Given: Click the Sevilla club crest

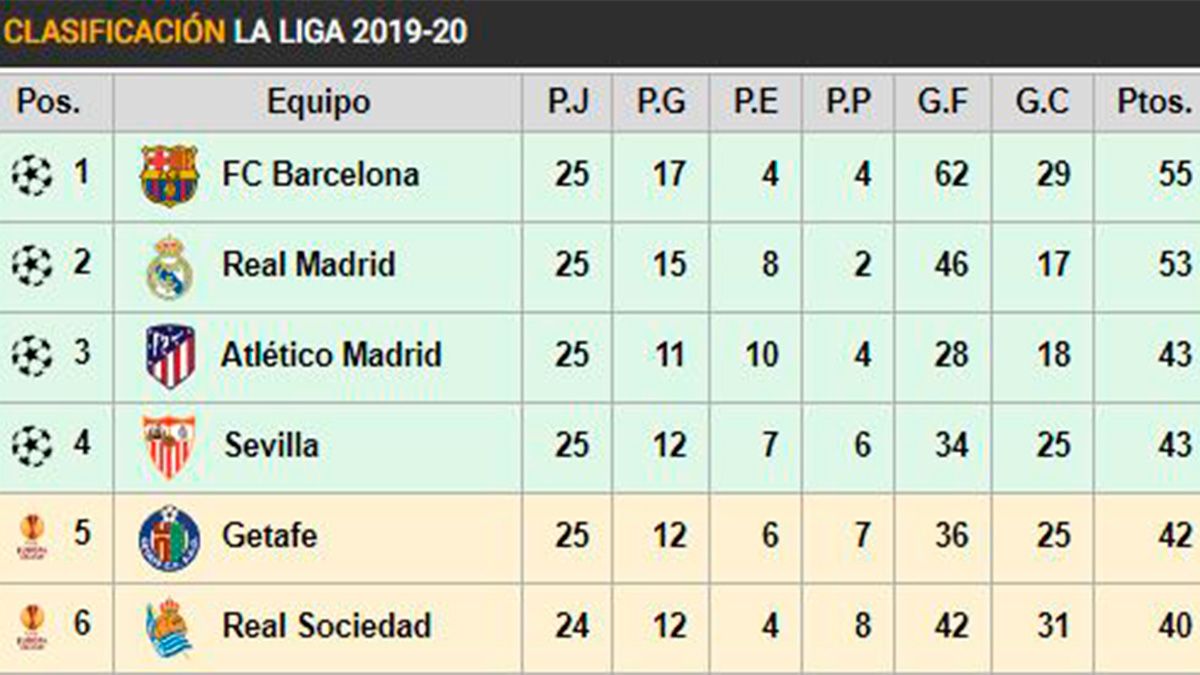Looking at the screenshot, I should coord(168,446).
